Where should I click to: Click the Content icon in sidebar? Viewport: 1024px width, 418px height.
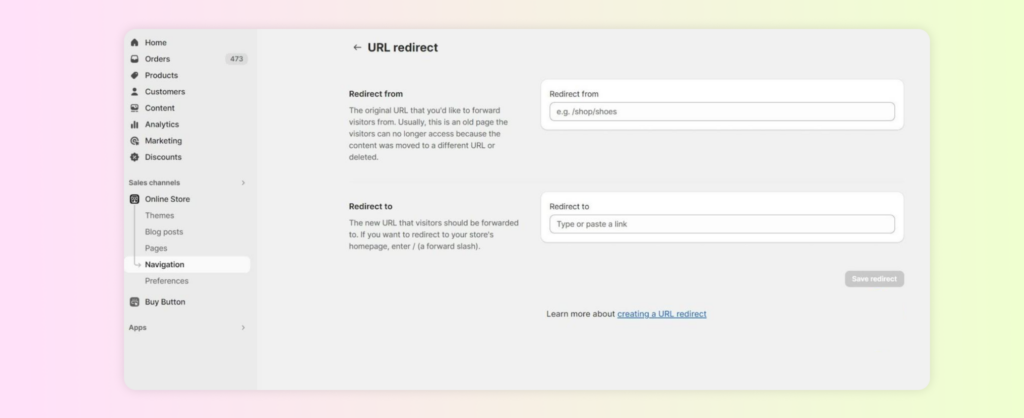pos(135,108)
